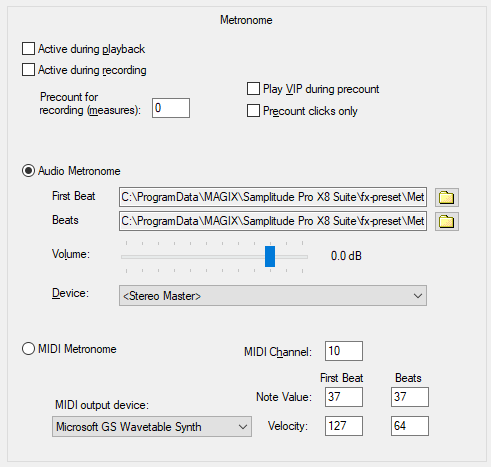Screen dimensions: 491x467
Task: Click the First Beat file path field
Action: 273,197
